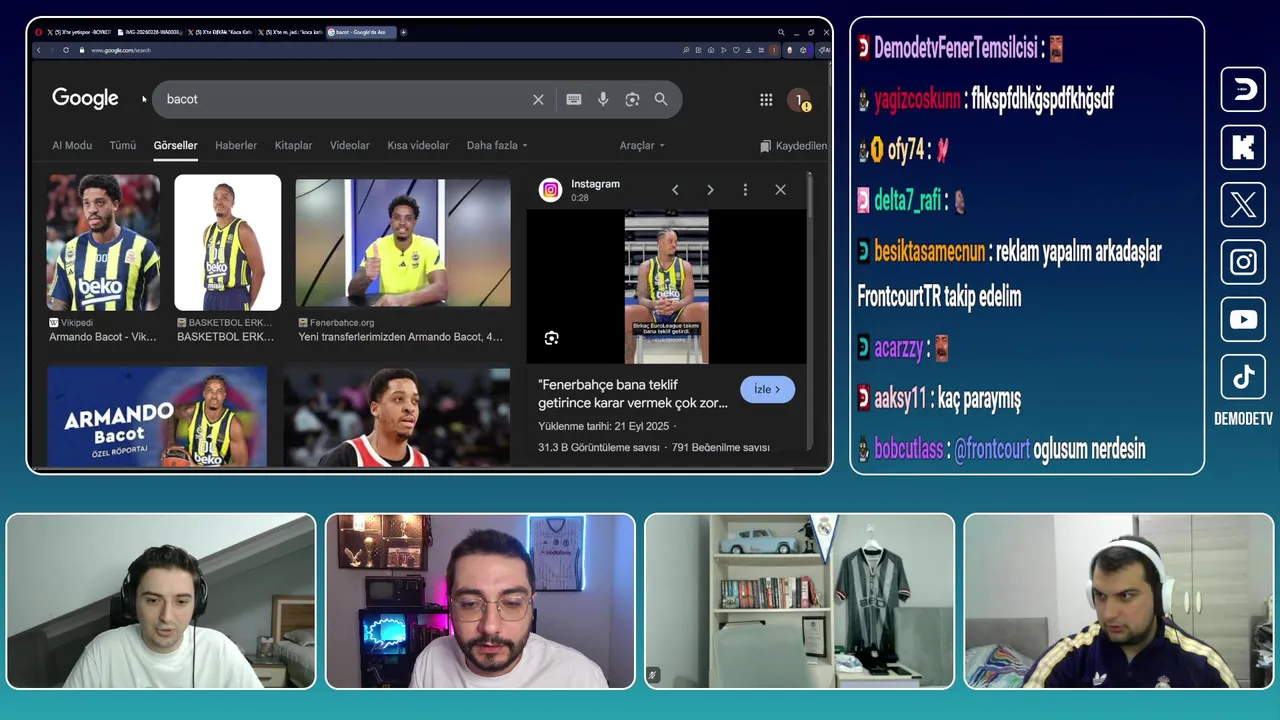The image size is (1280, 720).
Task: Click username besiktasamecnun in chat
Action: [929, 251]
